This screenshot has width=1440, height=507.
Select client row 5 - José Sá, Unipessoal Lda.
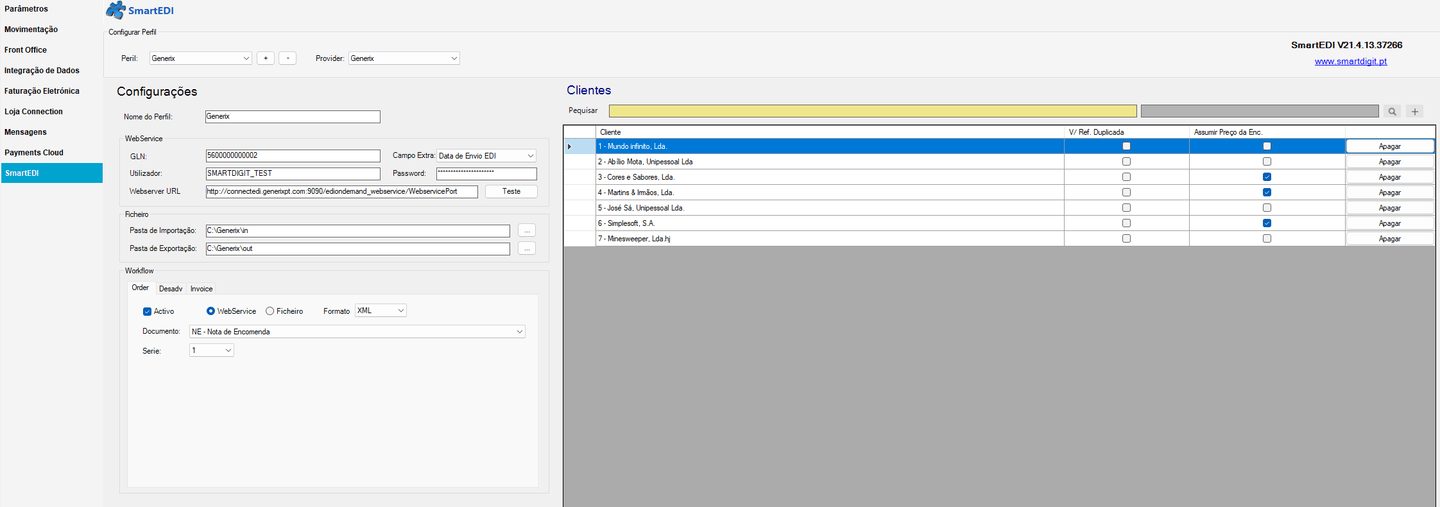[x=830, y=208]
